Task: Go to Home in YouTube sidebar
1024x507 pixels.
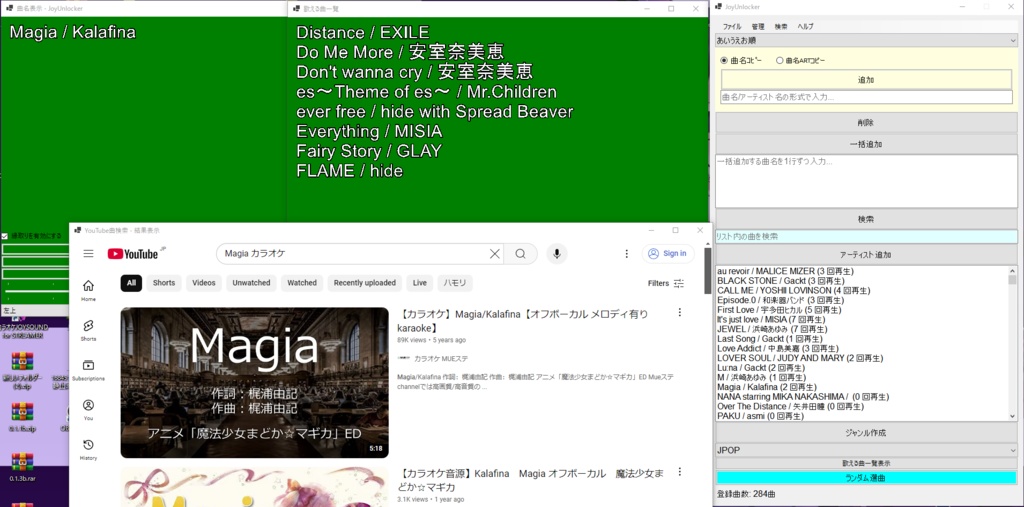Action: pyautogui.click(x=88, y=290)
